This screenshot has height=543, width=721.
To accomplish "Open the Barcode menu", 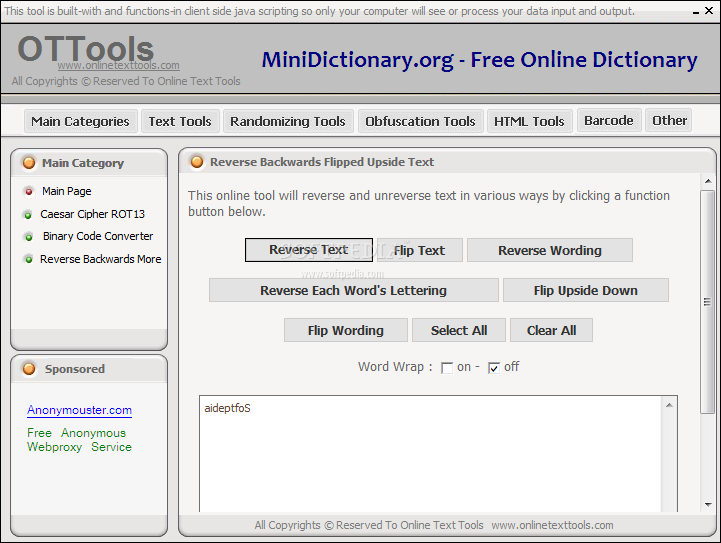I will click(x=609, y=120).
